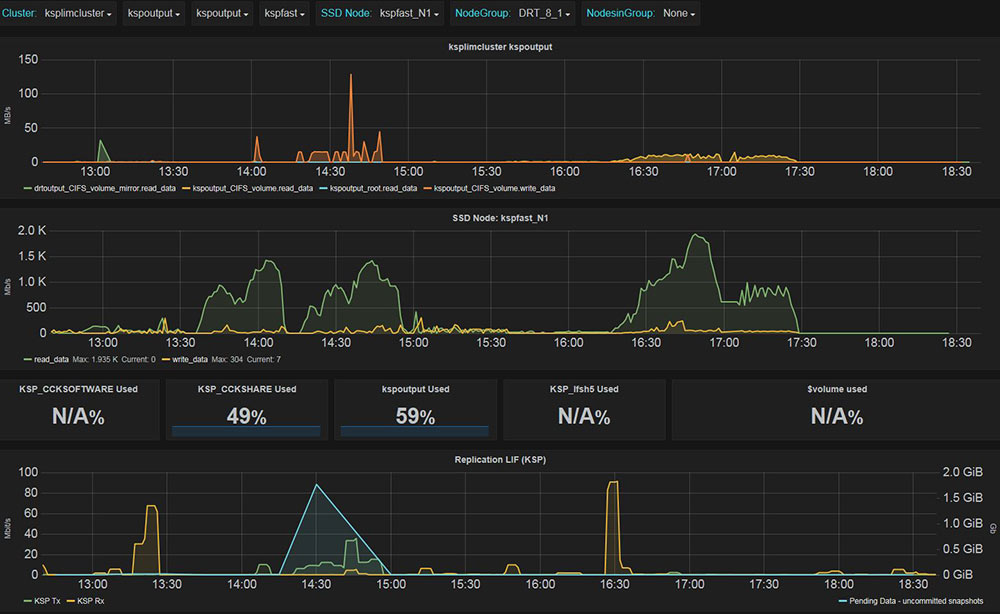Toggle kspoutput_CIFS_volume.read_data legend series
1000x614 pixels.
click(247, 189)
